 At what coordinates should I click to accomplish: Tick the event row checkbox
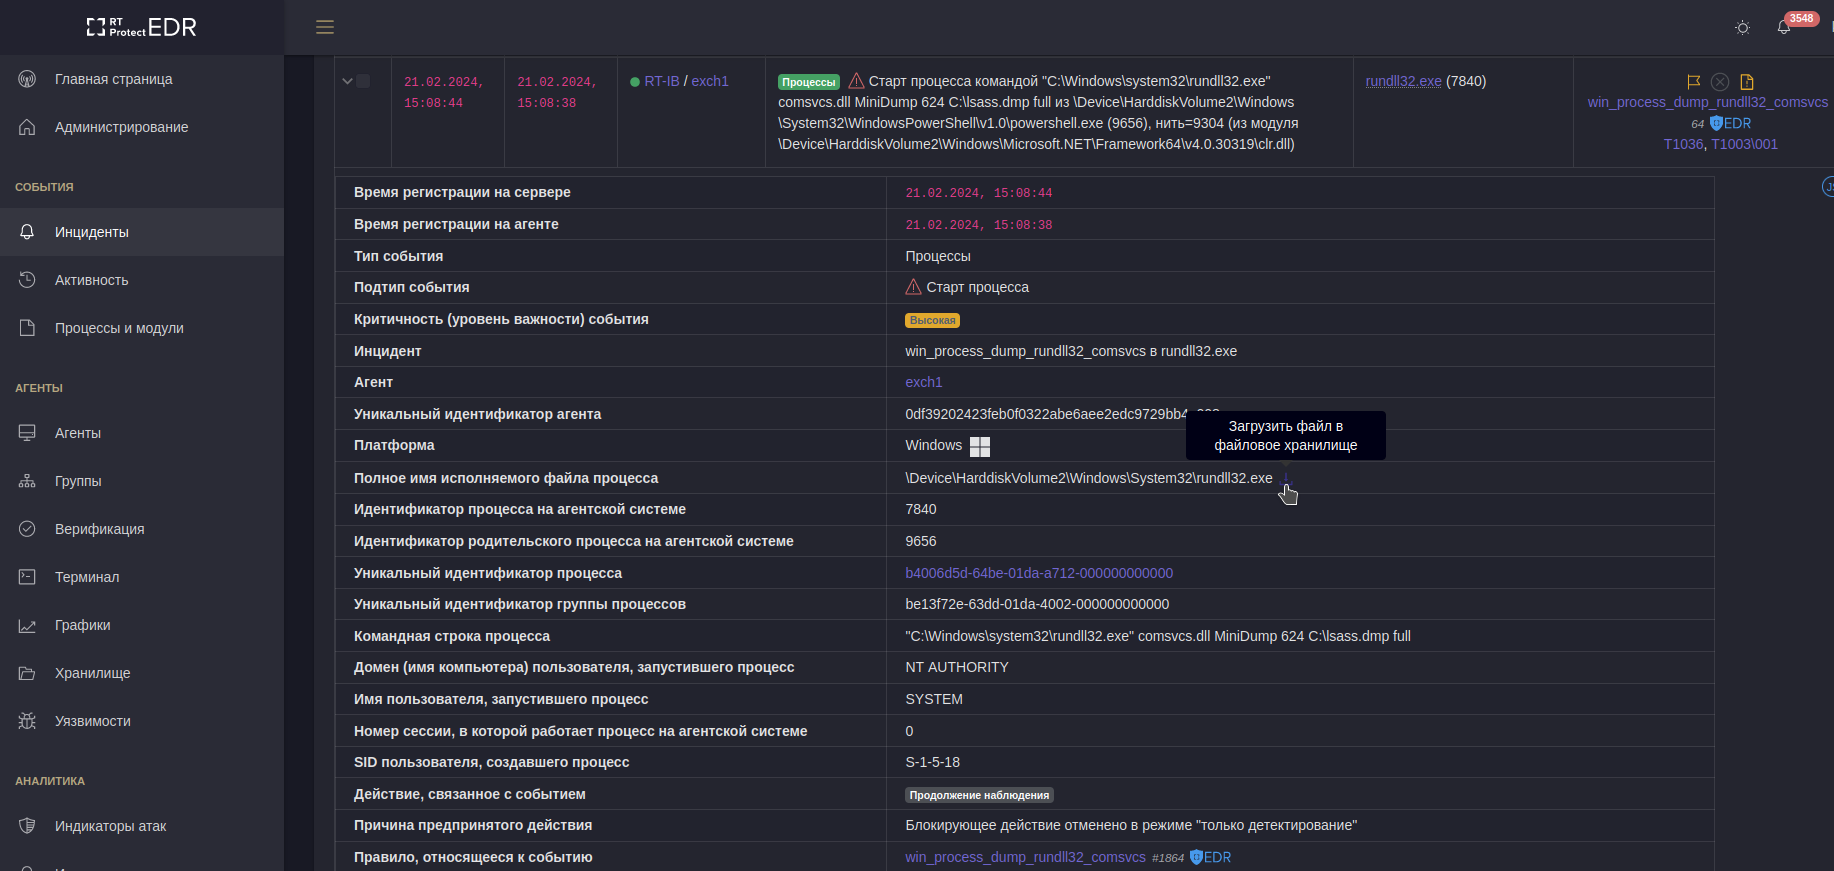point(363,81)
